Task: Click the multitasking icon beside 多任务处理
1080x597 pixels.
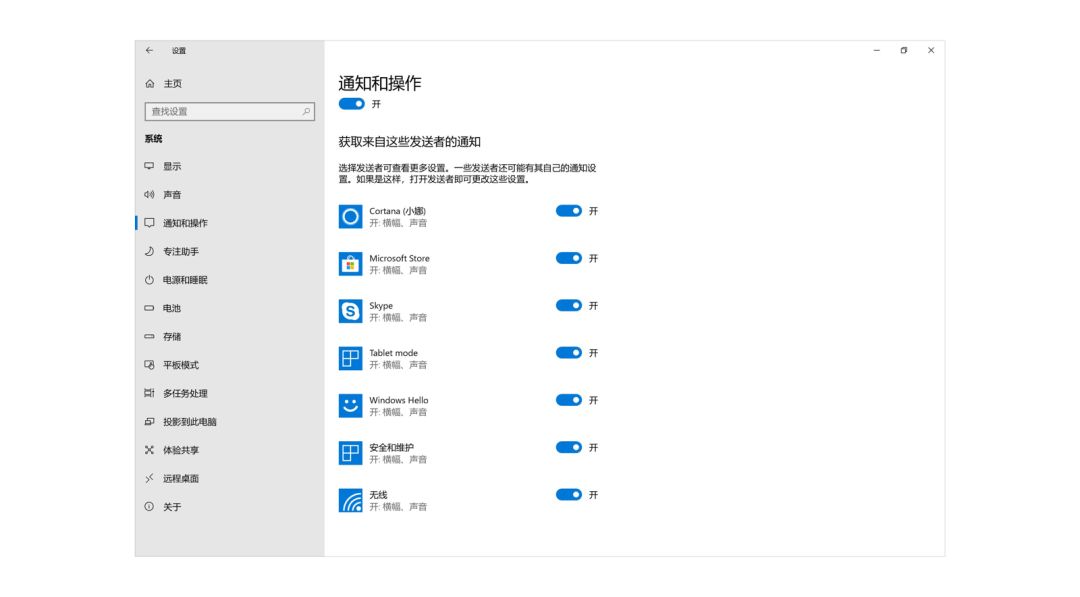Action: pyautogui.click(x=149, y=392)
